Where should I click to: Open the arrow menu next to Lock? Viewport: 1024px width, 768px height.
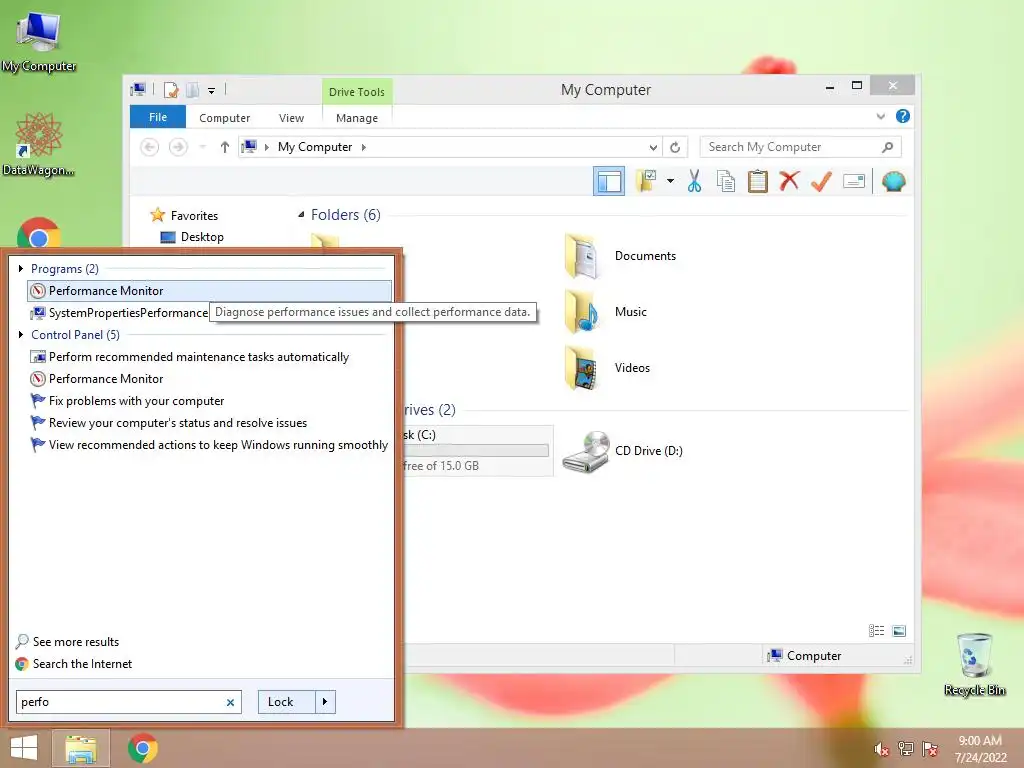click(325, 702)
